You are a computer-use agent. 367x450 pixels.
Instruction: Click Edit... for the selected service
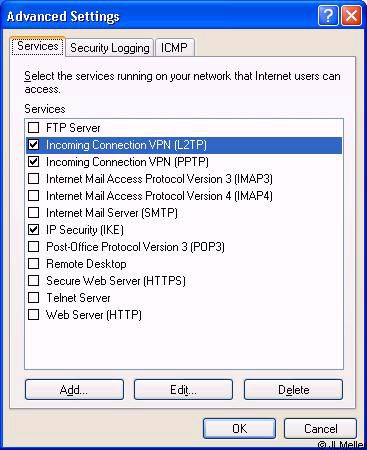[x=183, y=390]
